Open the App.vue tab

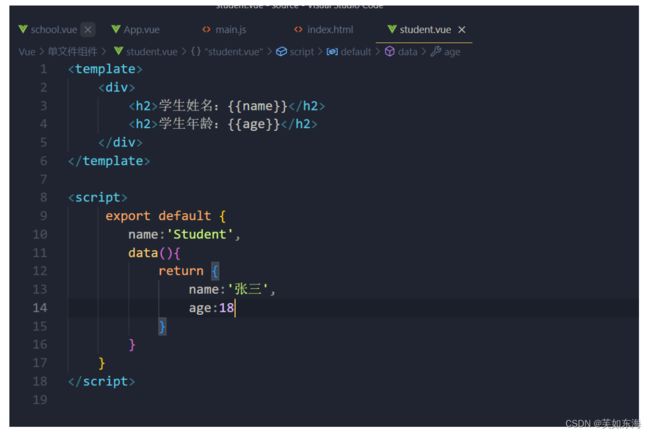click(x=141, y=30)
